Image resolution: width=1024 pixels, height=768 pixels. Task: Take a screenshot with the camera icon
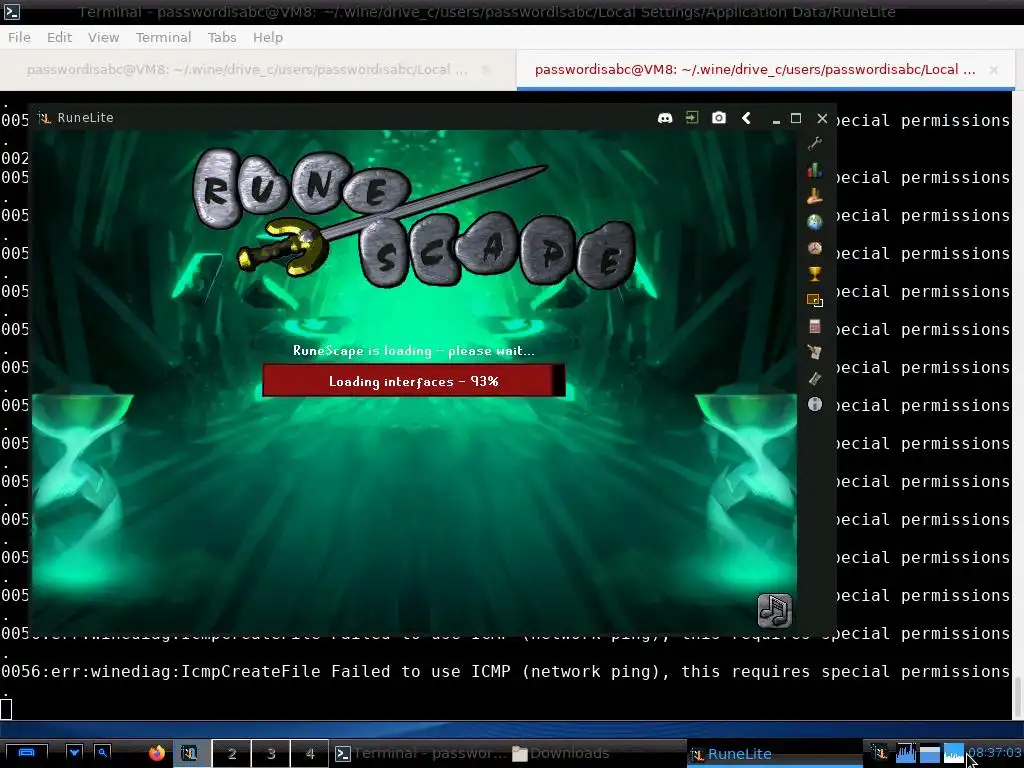(718, 118)
